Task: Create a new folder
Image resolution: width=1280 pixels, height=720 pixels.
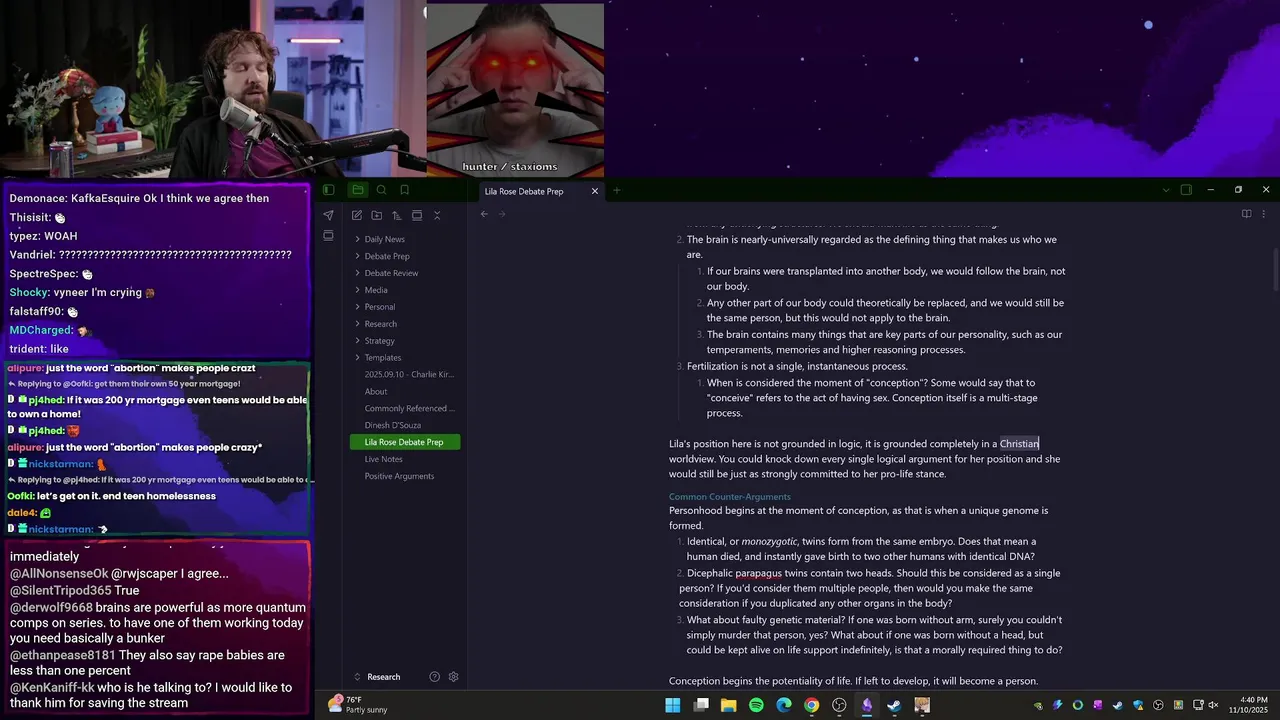Action: [x=376, y=215]
